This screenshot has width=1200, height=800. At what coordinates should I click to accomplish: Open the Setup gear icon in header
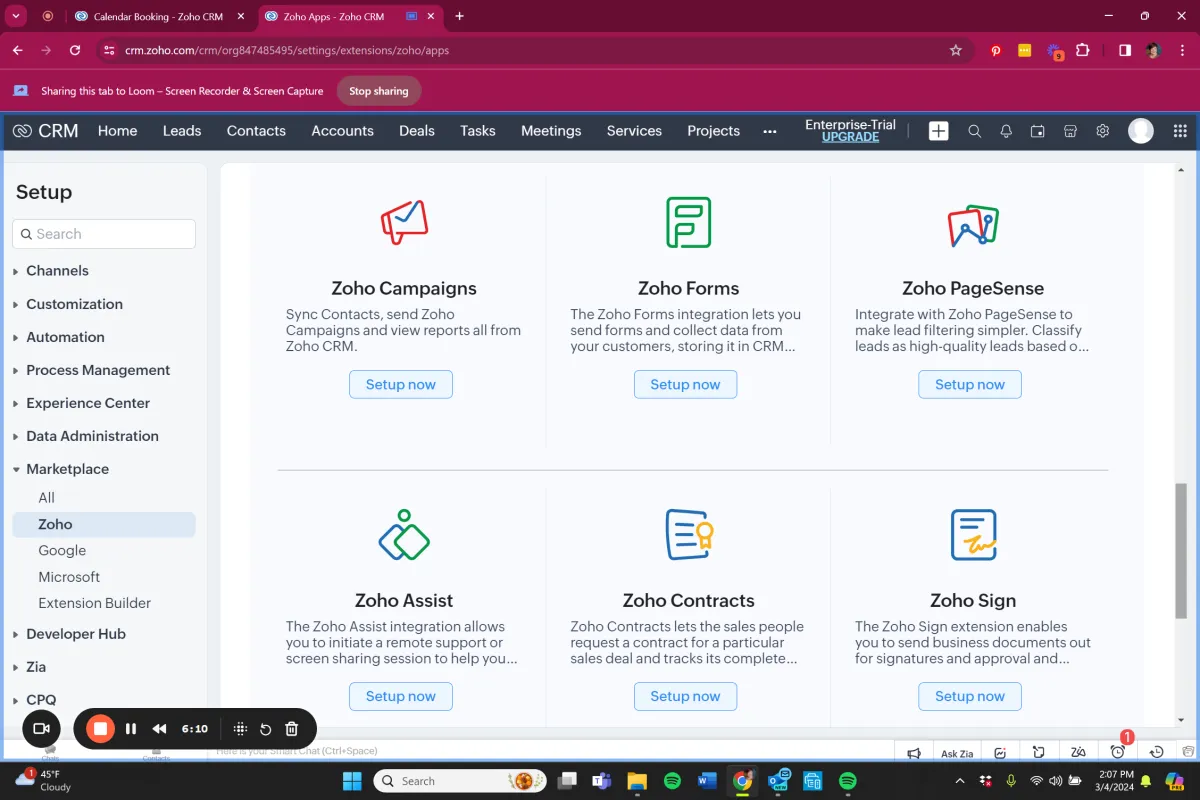(1103, 131)
